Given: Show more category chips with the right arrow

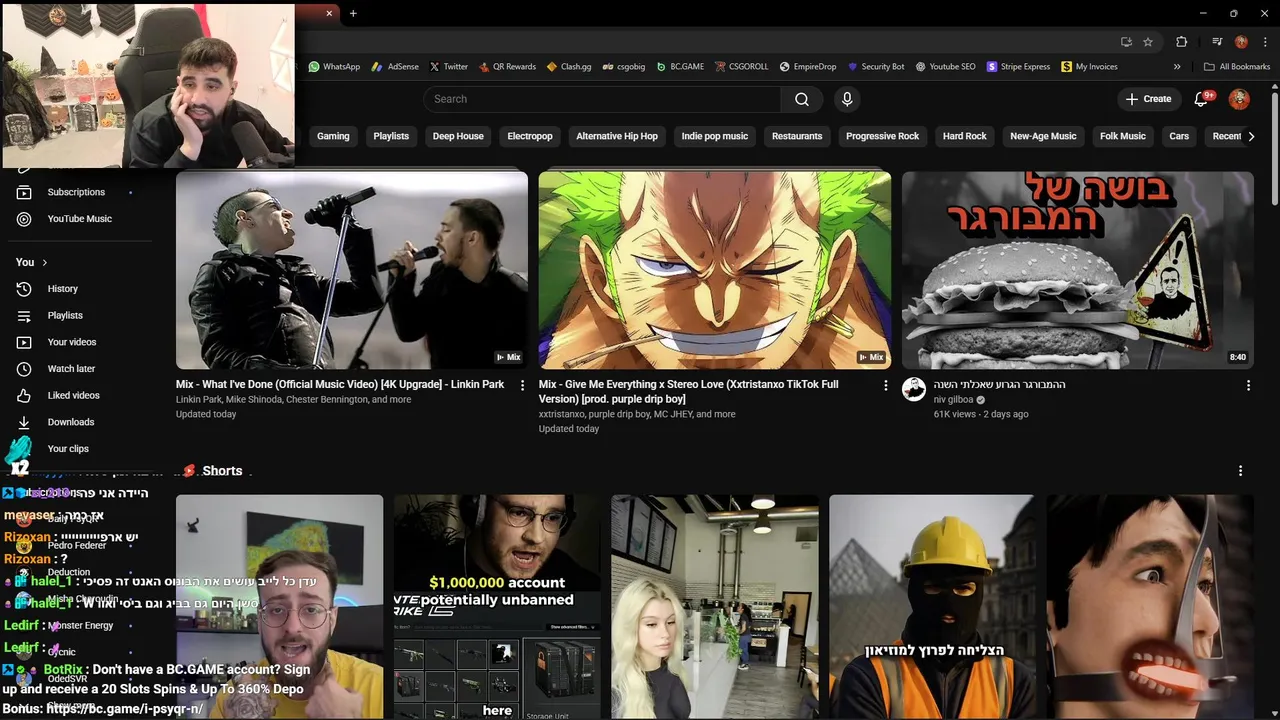Looking at the screenshot, I should (x=1251, y=136).
